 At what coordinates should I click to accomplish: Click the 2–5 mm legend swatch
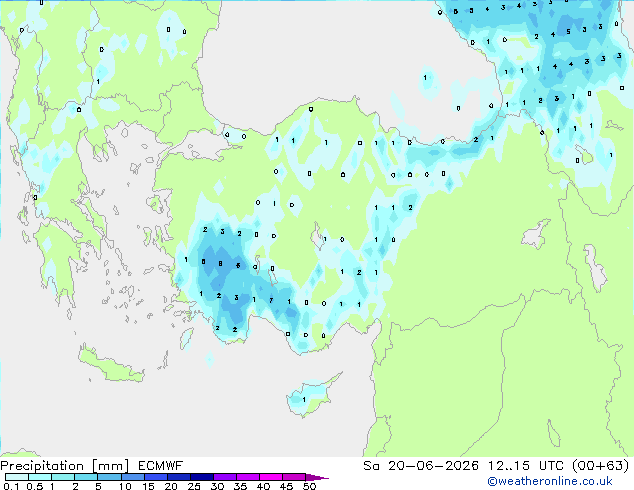pyautogui.click(x=86, y=477)
